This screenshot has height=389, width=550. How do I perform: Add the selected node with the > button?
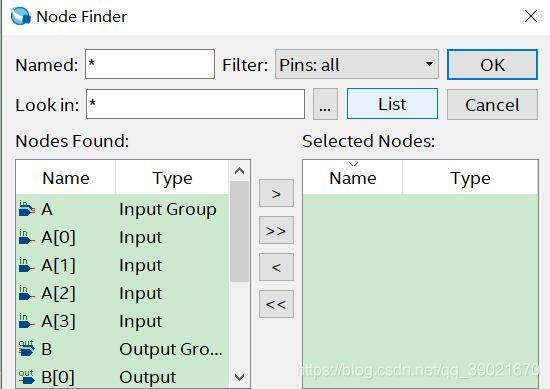(276, 193)
